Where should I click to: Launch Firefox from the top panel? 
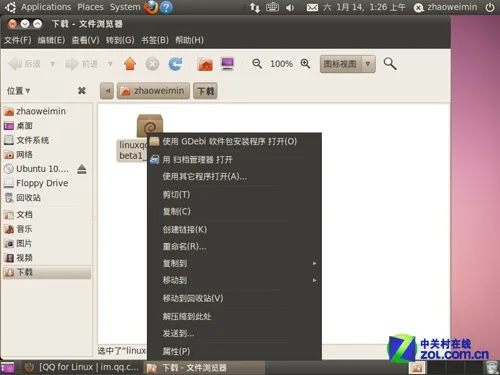[x=151, y=7]
